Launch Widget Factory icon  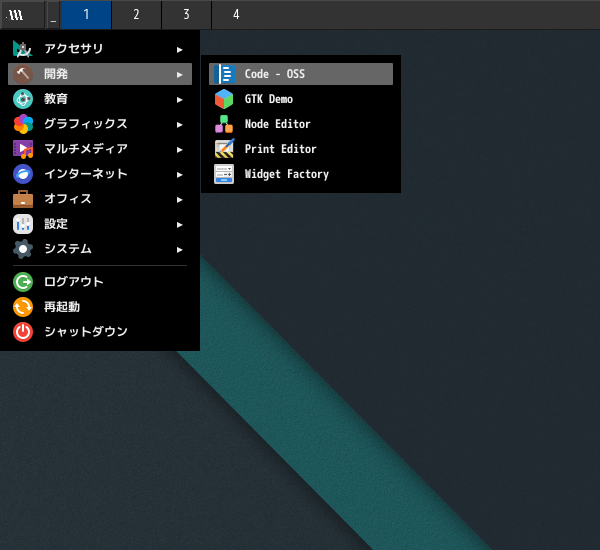224,174
